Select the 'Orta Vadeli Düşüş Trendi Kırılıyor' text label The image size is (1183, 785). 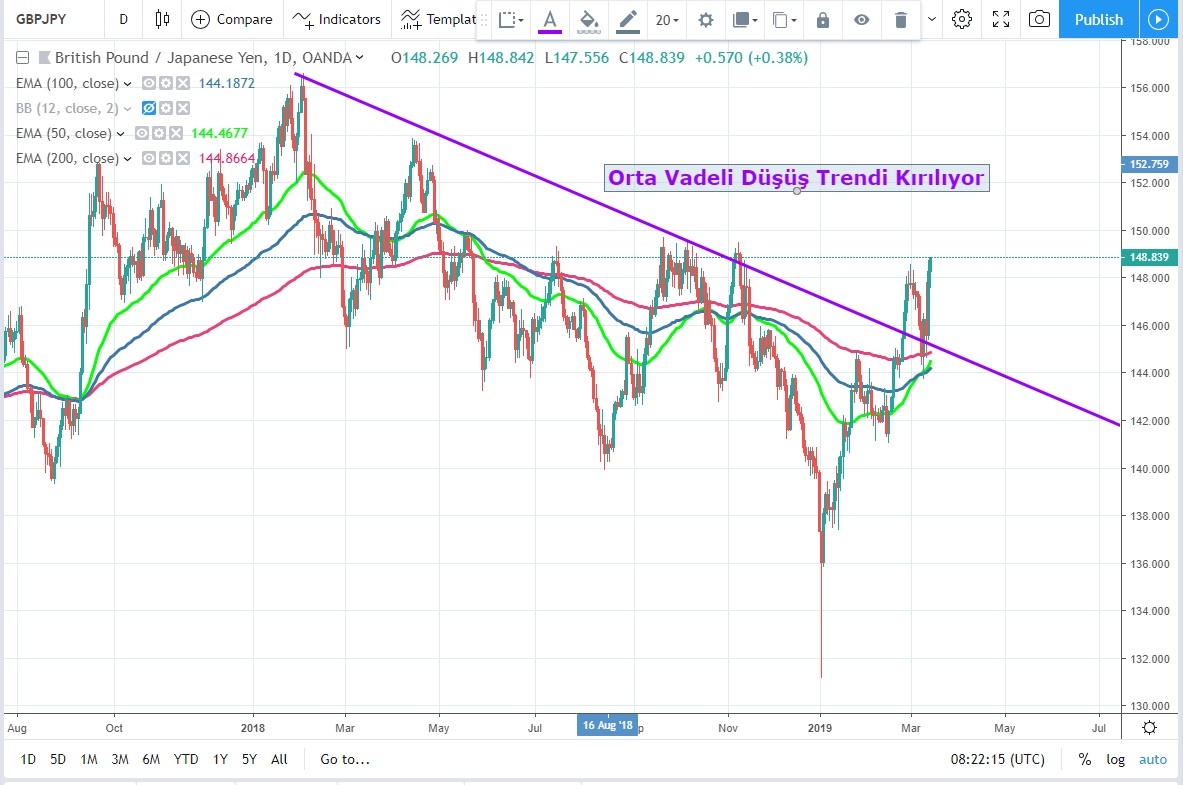(797, 177)
